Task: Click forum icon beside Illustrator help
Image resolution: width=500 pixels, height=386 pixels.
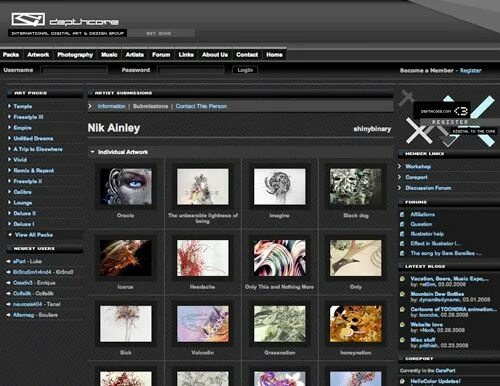Action: pos(402,234)
